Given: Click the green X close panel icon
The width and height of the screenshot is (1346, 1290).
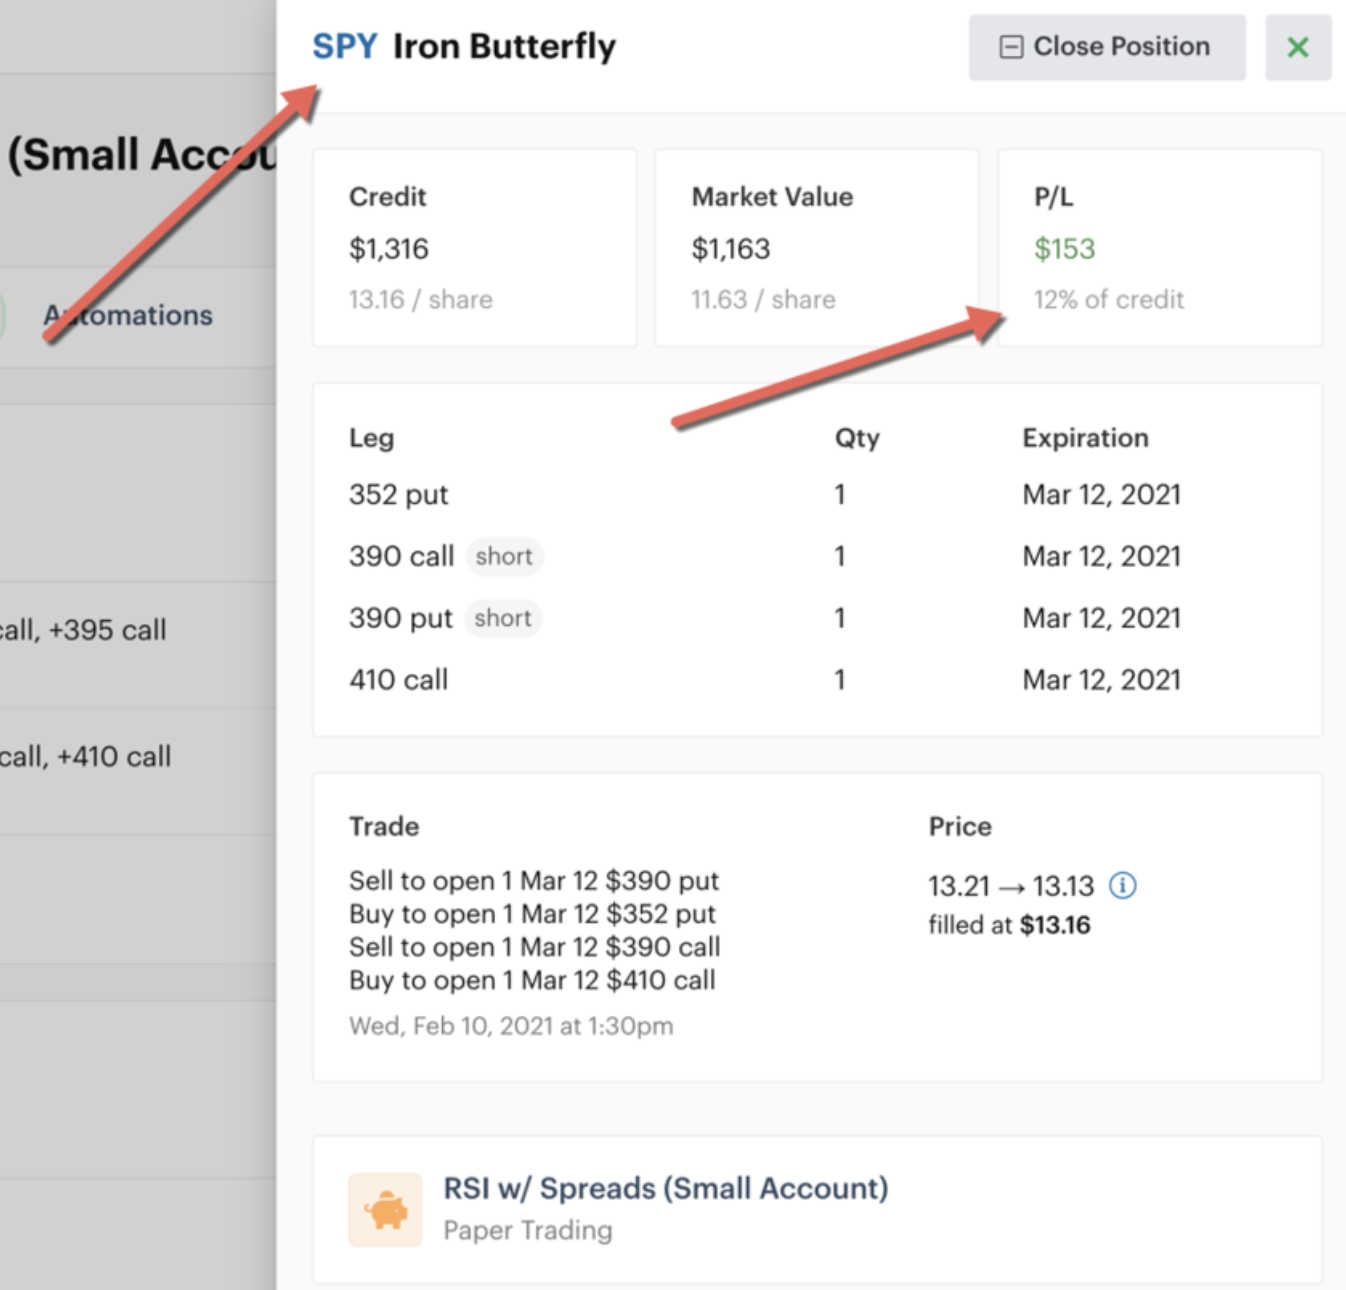Looking at the screenshot, I should pyautogui.click(x=1297, y=47).
